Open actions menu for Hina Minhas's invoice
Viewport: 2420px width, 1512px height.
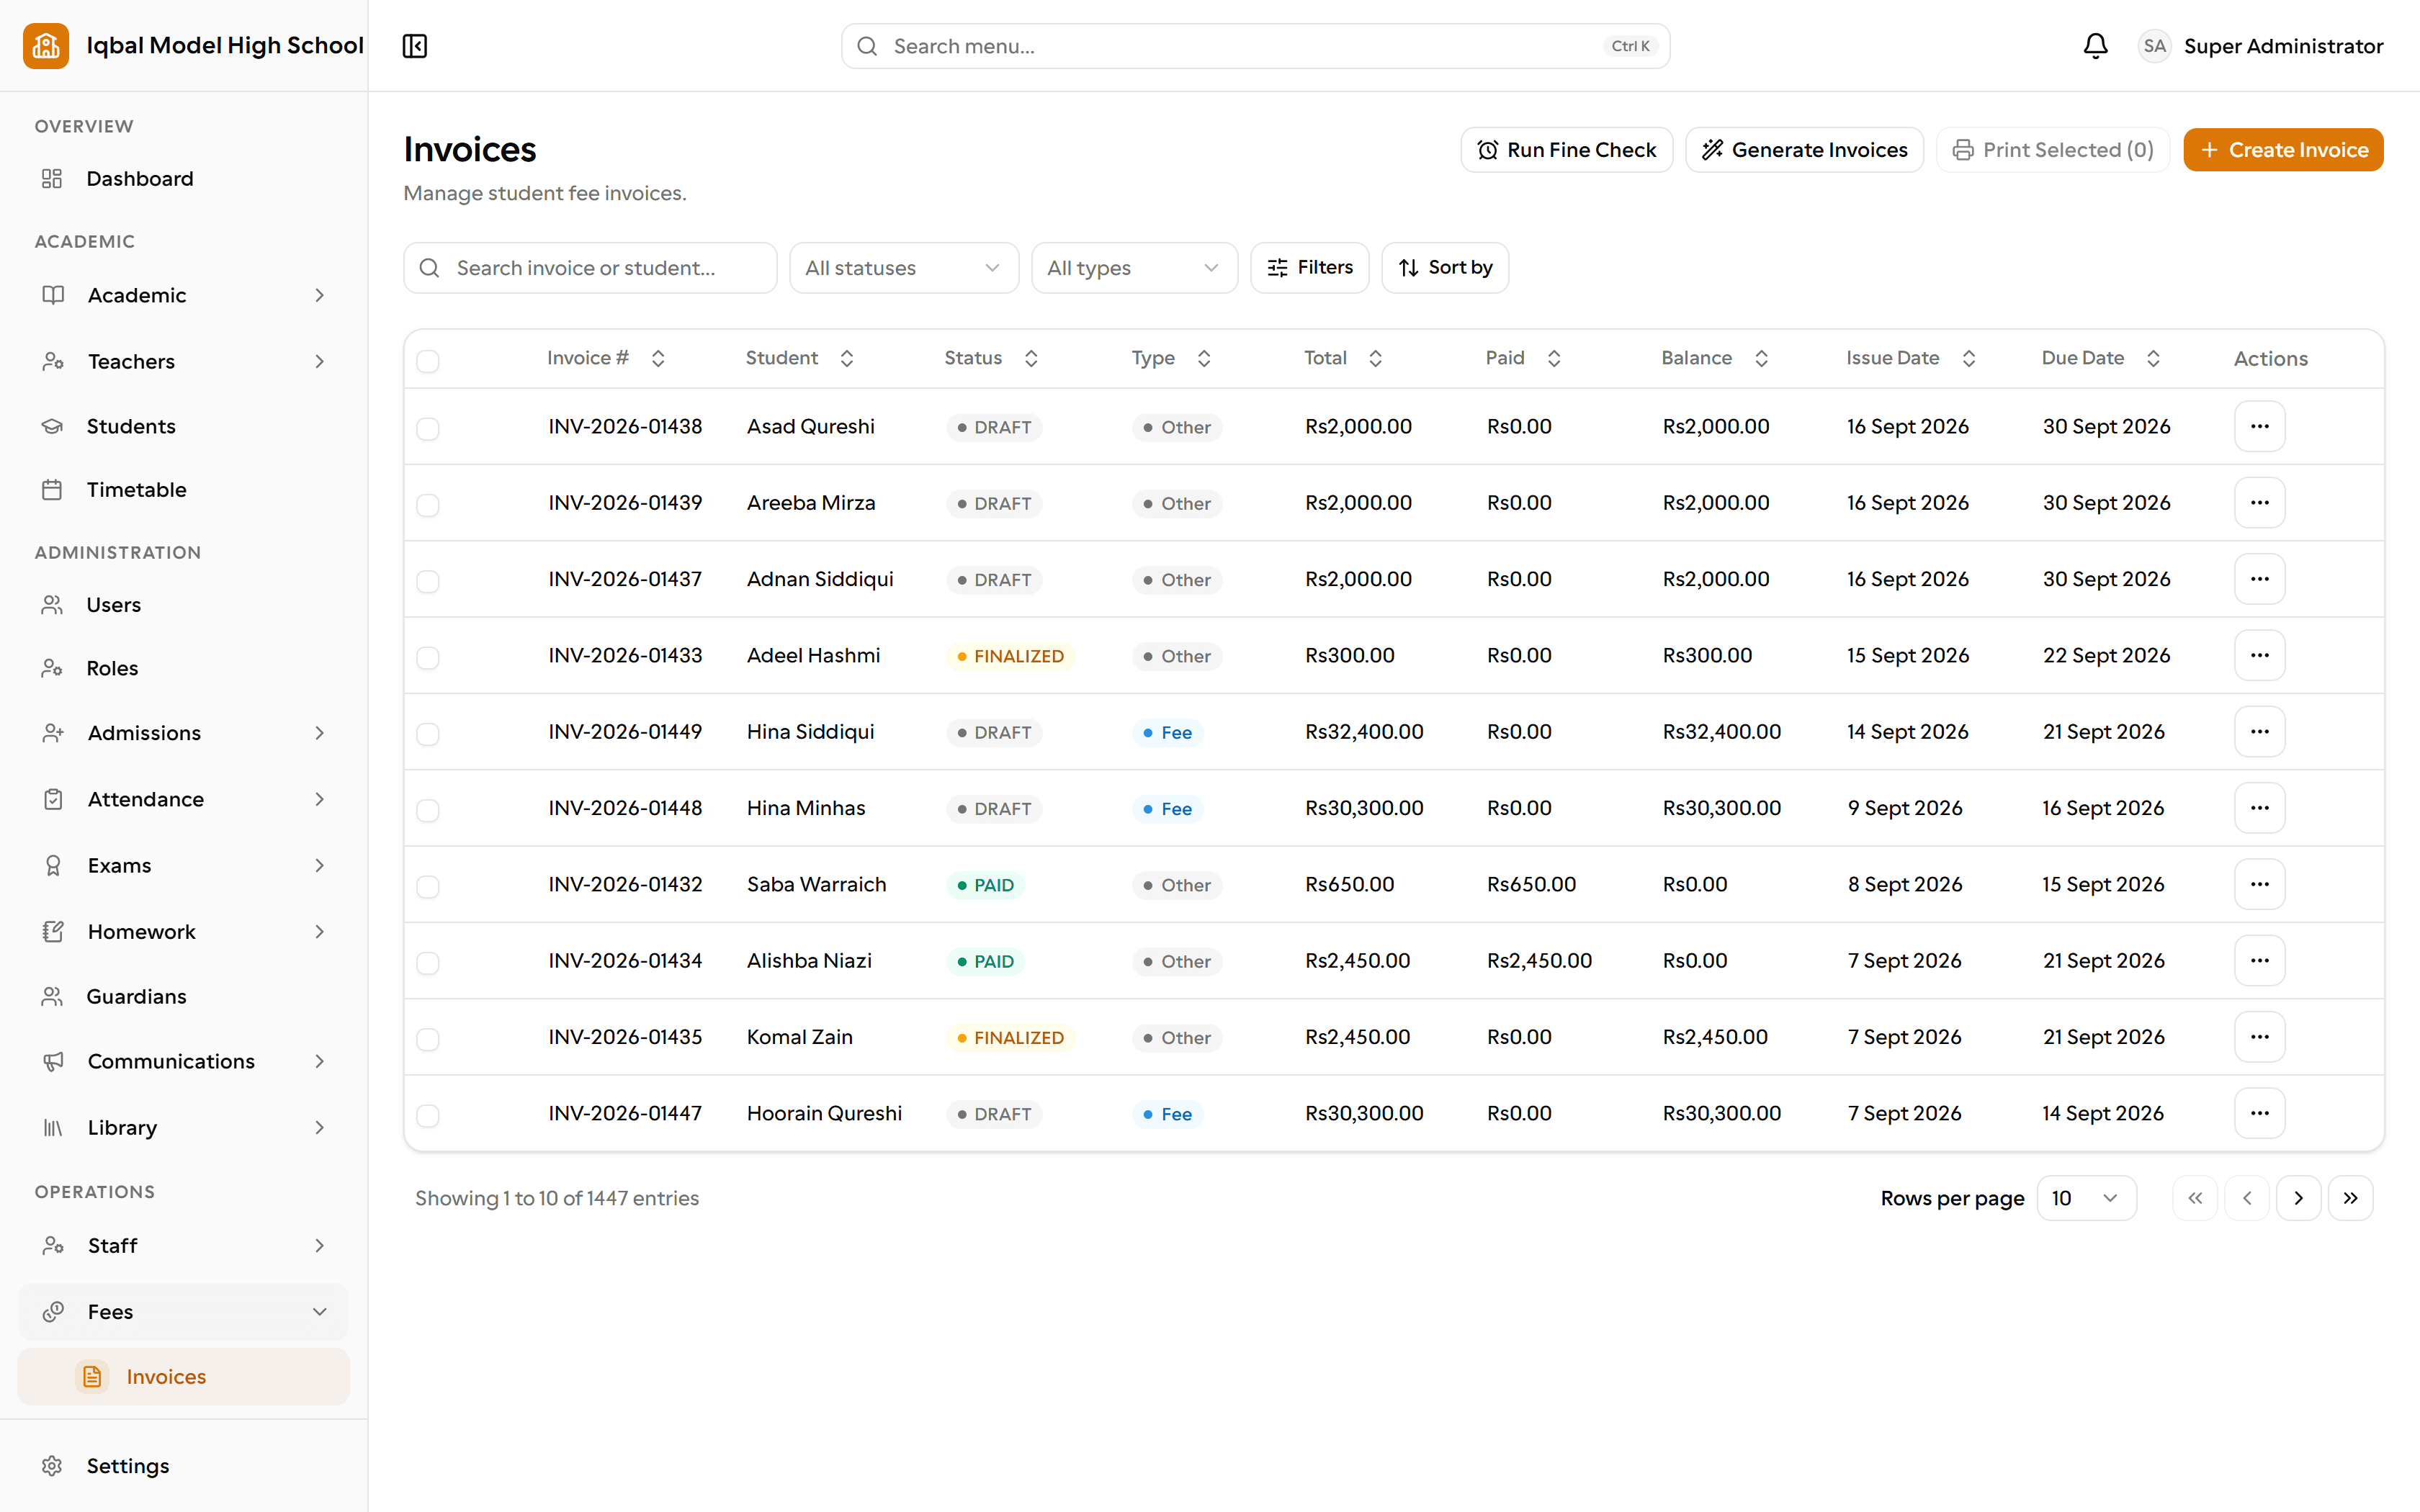click(x=2259, y=808)
